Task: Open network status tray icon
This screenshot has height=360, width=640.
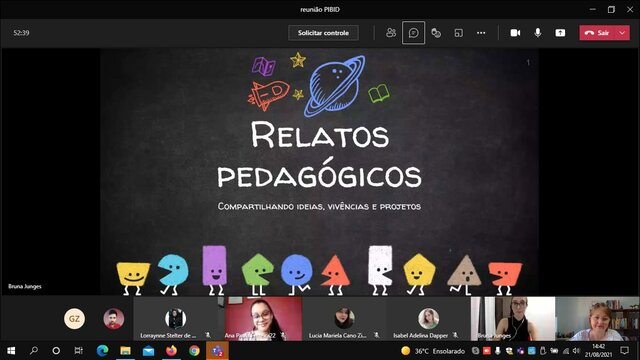Action: pyautogui.click(x=565, y=351)
